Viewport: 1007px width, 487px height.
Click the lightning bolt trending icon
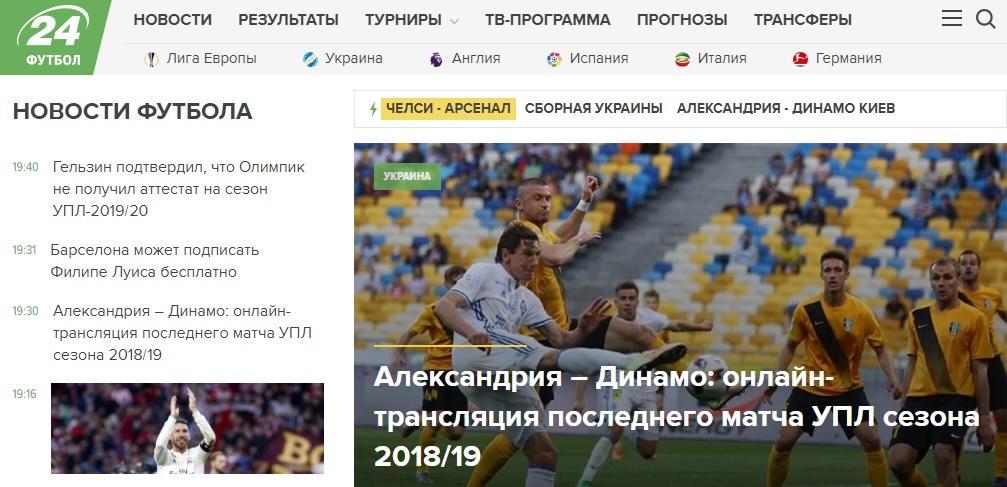point(373,109)
